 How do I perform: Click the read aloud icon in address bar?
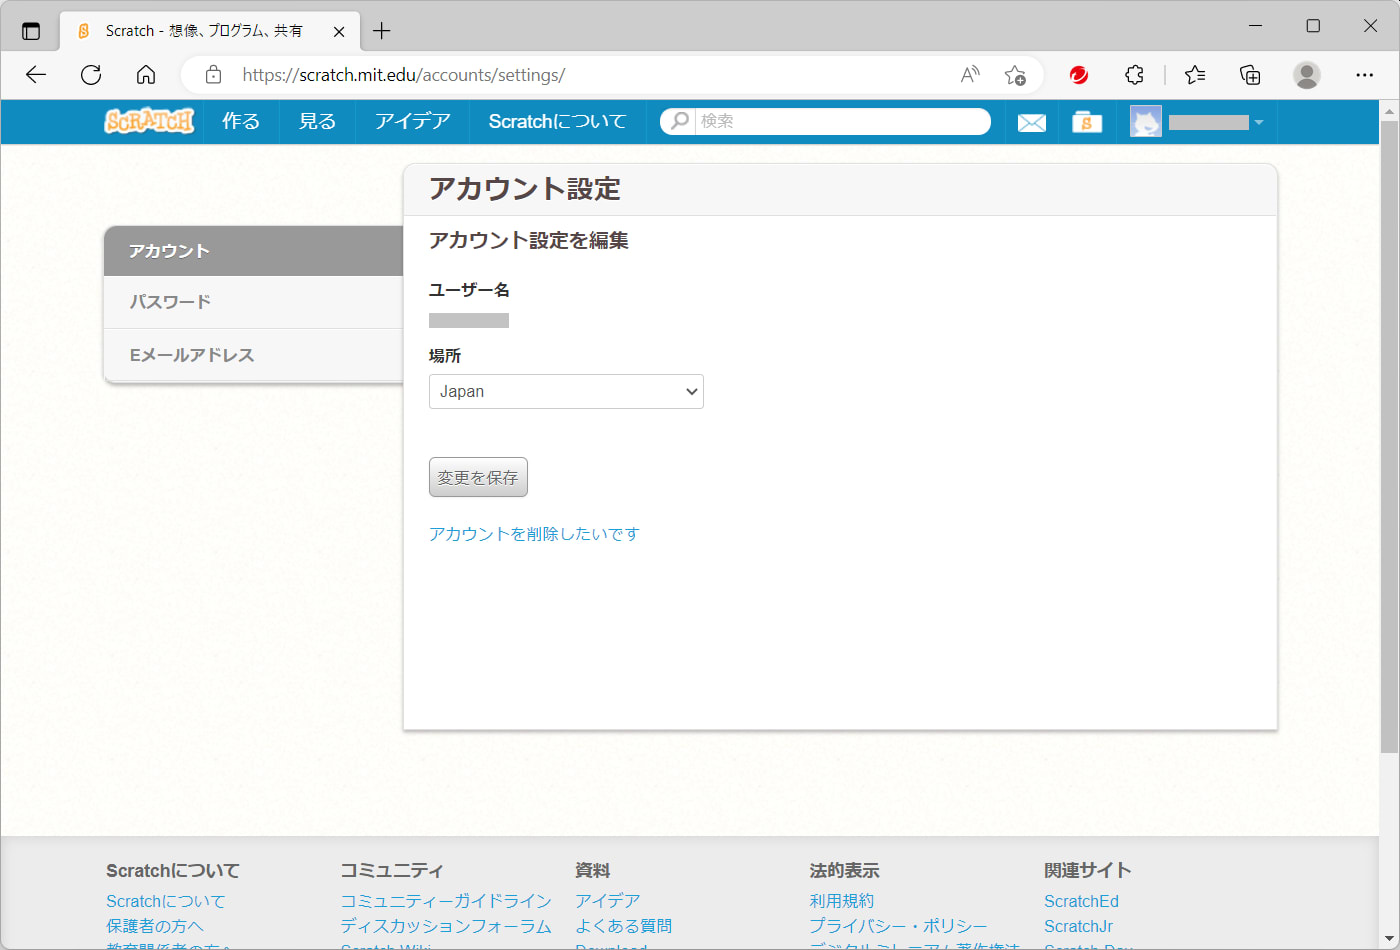click(969, 75)
